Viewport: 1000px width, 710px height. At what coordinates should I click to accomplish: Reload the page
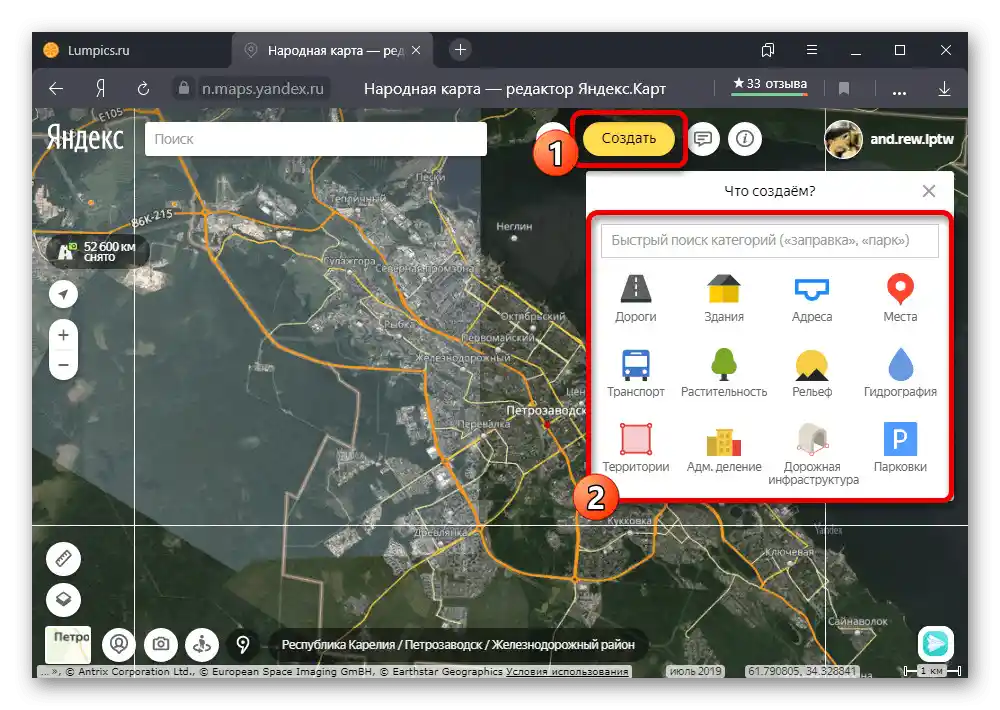(x=143, y=89)
